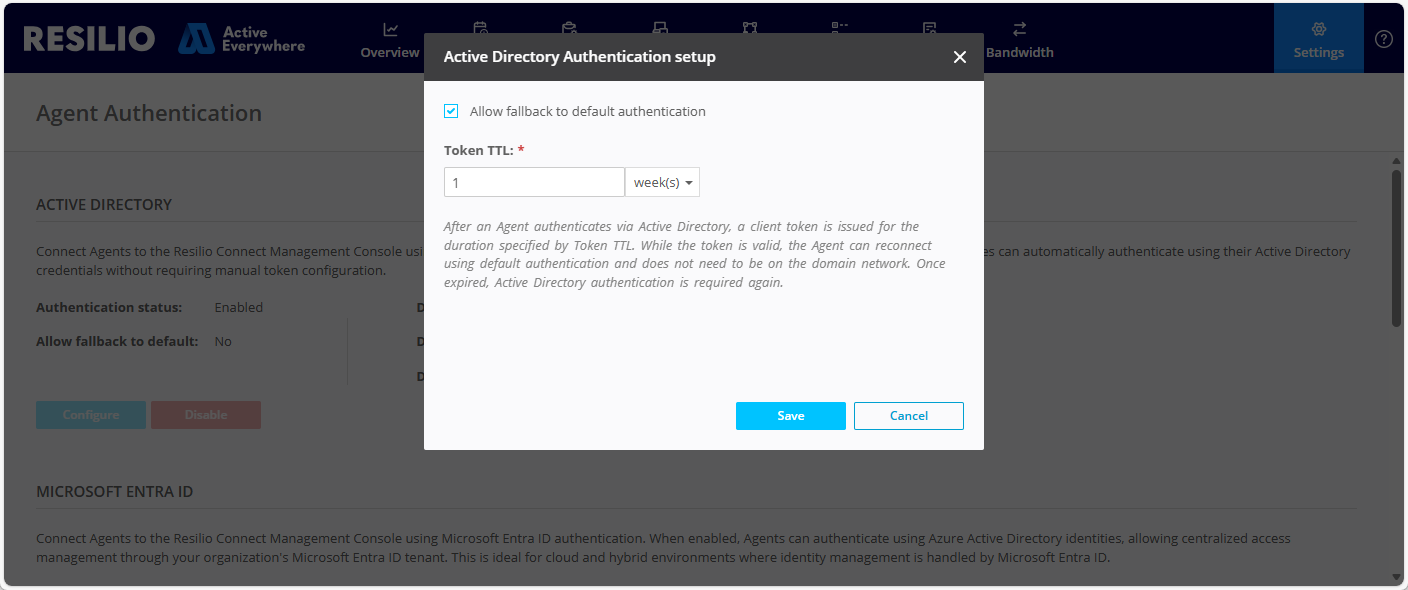Click the help question mark icon
This screenshot has width=1408, height=590.
[x=1384, y=39]
